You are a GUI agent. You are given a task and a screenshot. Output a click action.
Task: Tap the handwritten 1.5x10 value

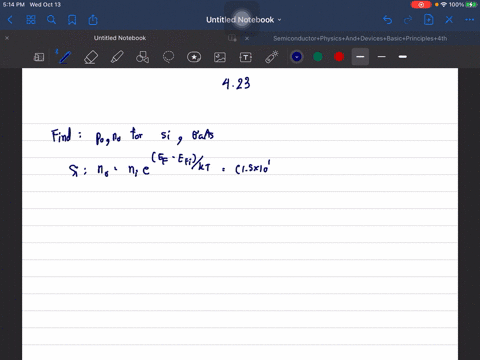pos(253,168)
